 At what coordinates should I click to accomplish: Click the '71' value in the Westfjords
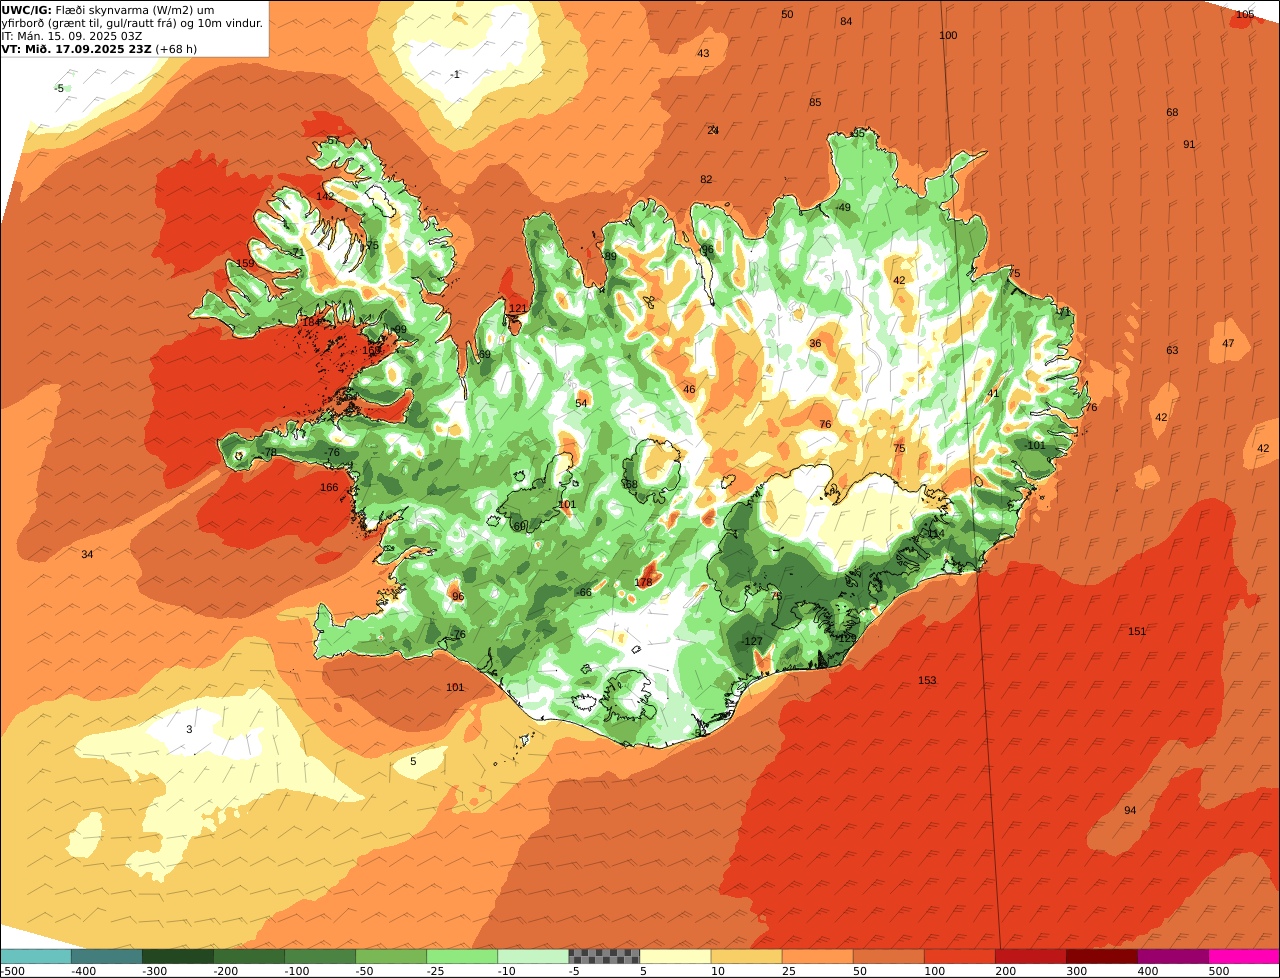[x=296, y=254]
